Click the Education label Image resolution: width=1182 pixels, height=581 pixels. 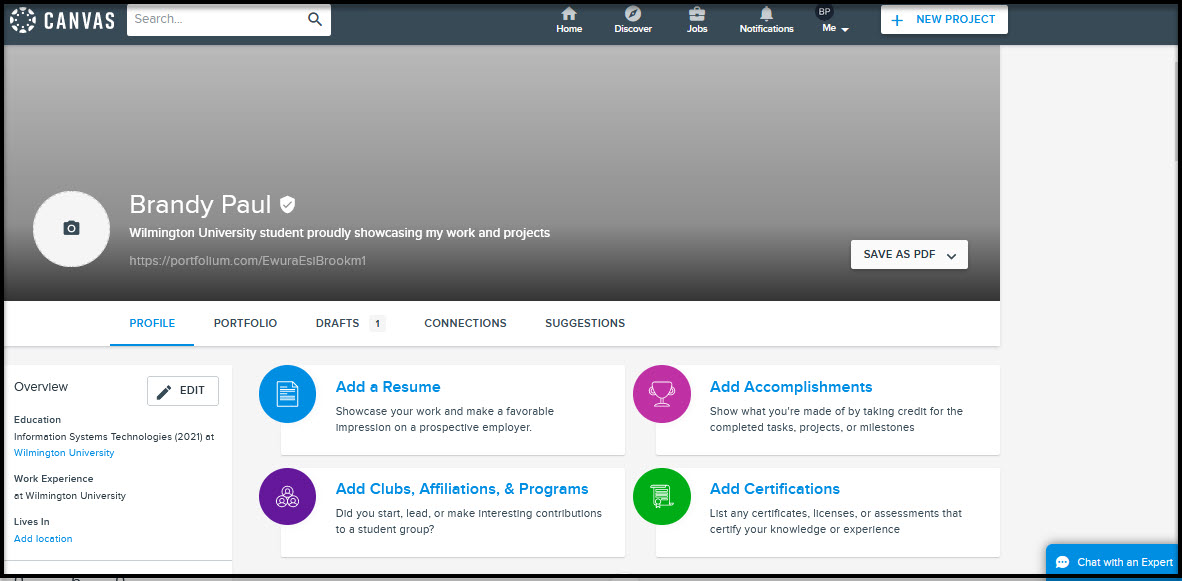[38, 420]
